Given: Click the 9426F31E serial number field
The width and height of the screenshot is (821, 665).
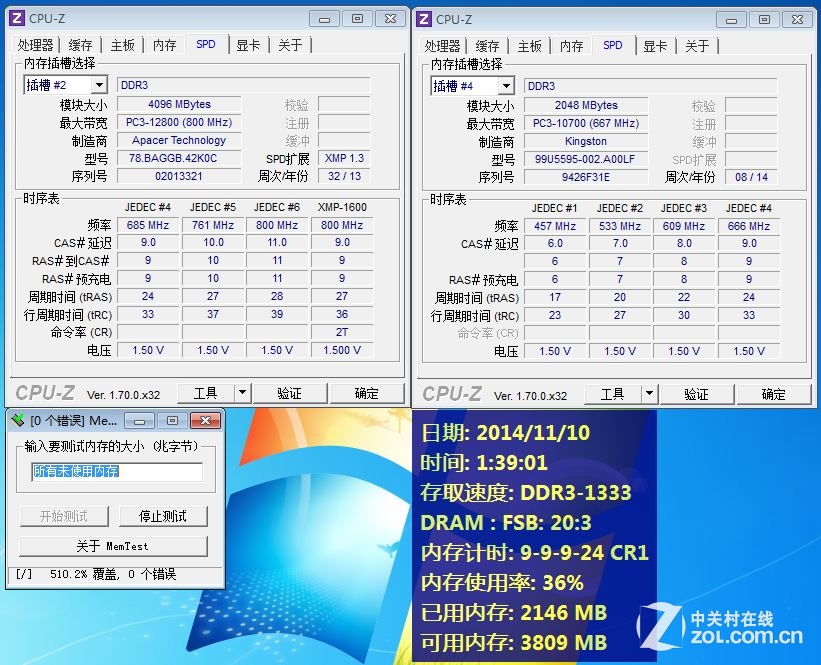Looking at the screenshot, I should 586,177.
